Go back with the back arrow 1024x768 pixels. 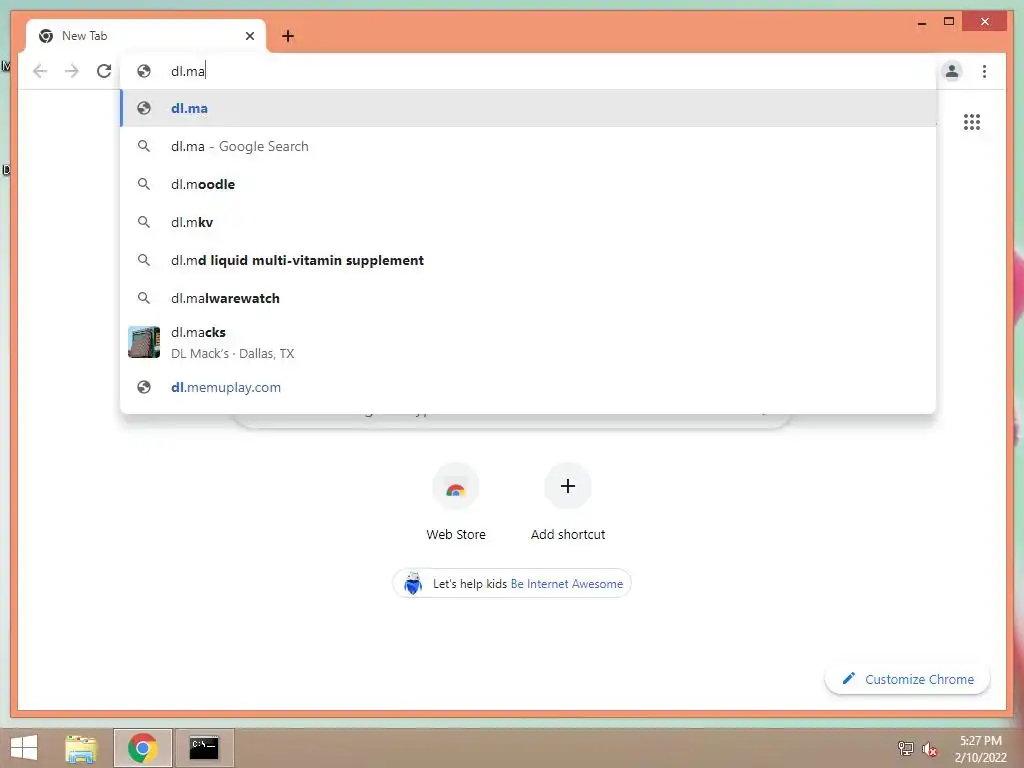coord(40,71)
